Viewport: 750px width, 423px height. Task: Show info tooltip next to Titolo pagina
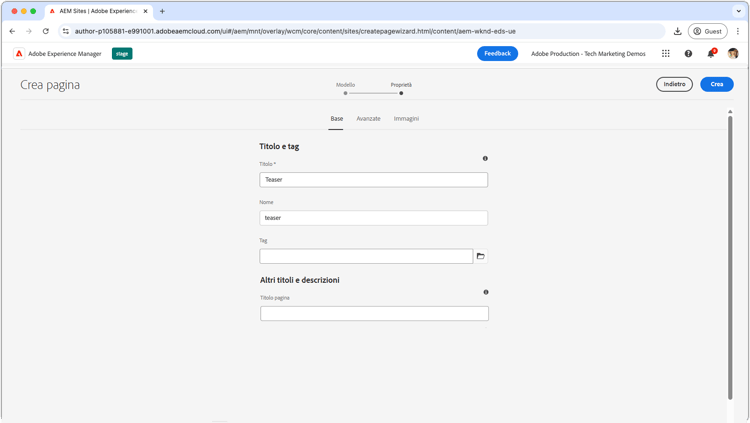[x=485, y=292]
